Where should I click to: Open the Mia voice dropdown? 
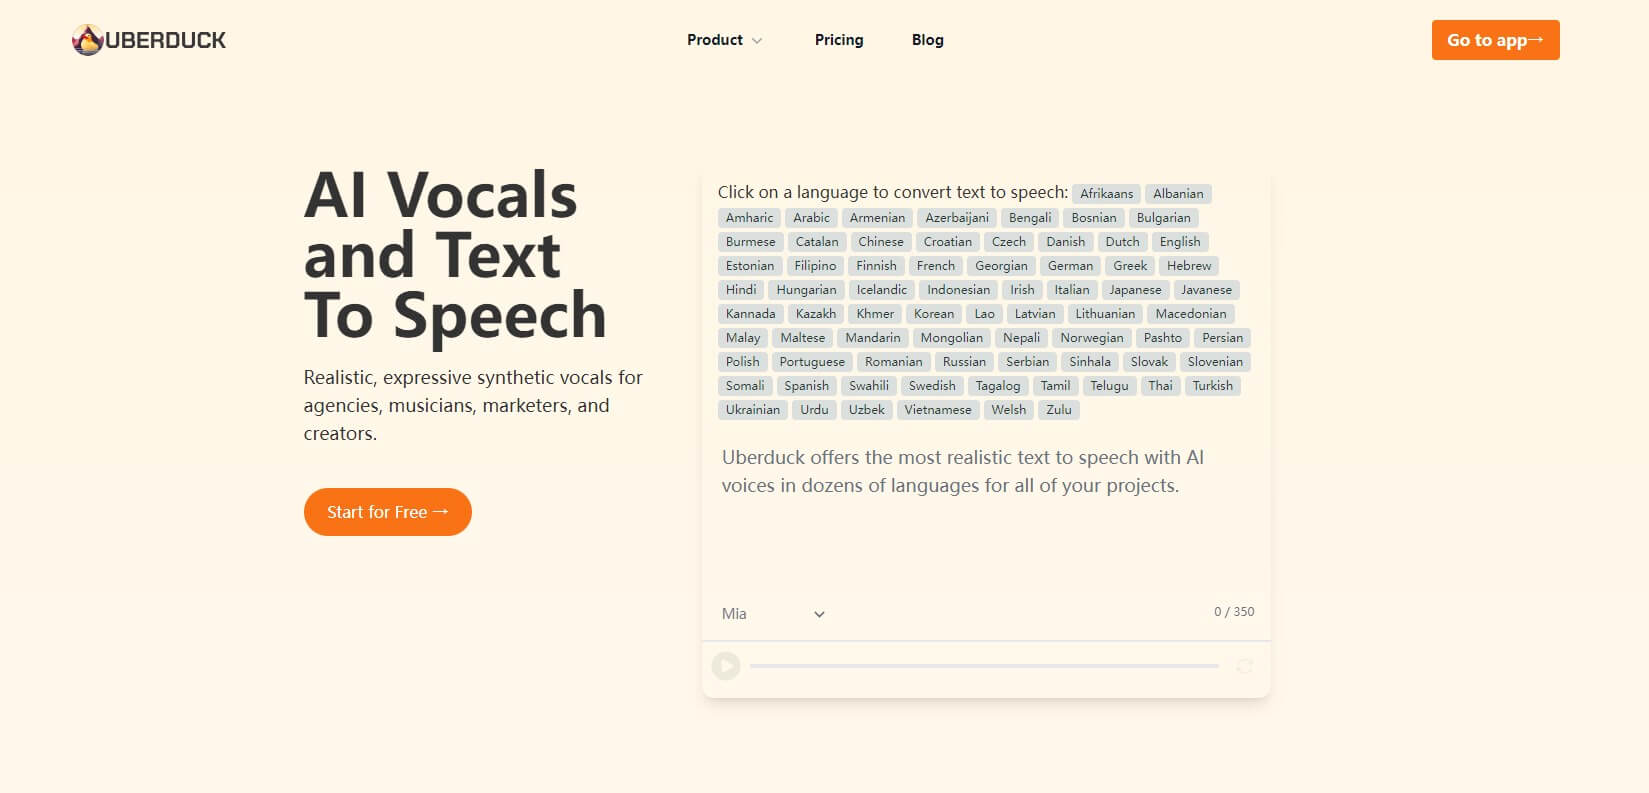point(773,614)
